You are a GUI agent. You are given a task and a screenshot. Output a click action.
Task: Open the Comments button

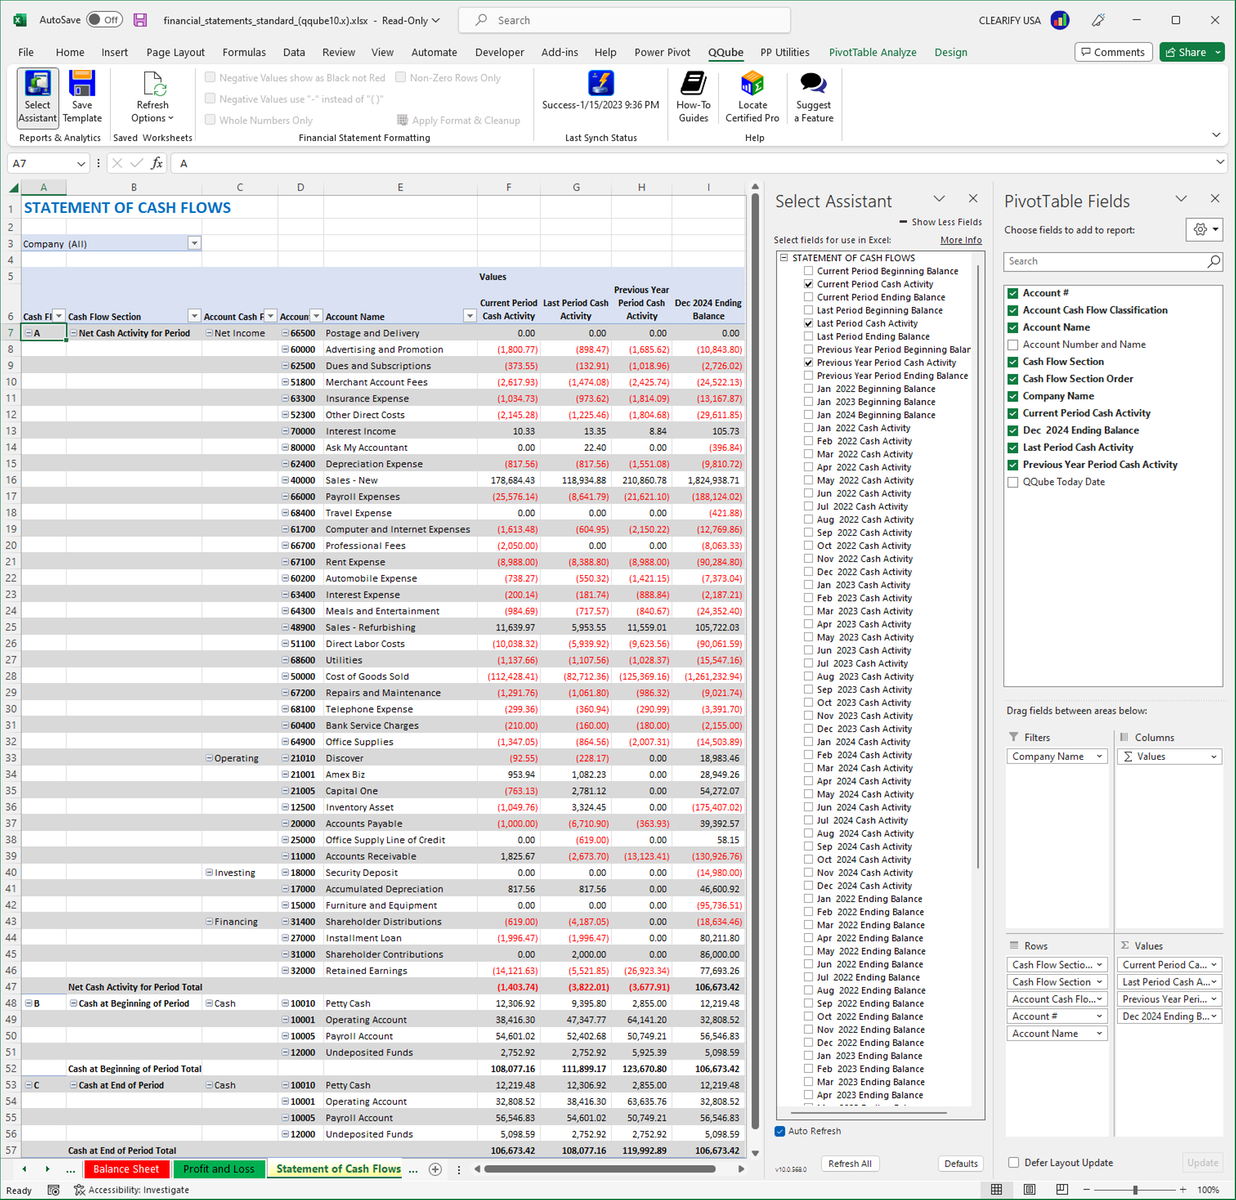[1112, 52]
